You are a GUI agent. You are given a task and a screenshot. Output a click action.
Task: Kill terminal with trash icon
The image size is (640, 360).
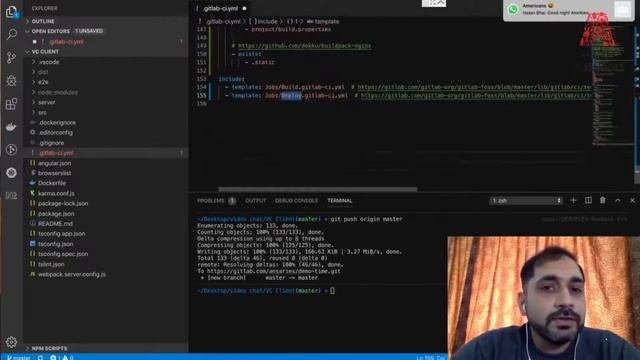(x=603, y=200)
